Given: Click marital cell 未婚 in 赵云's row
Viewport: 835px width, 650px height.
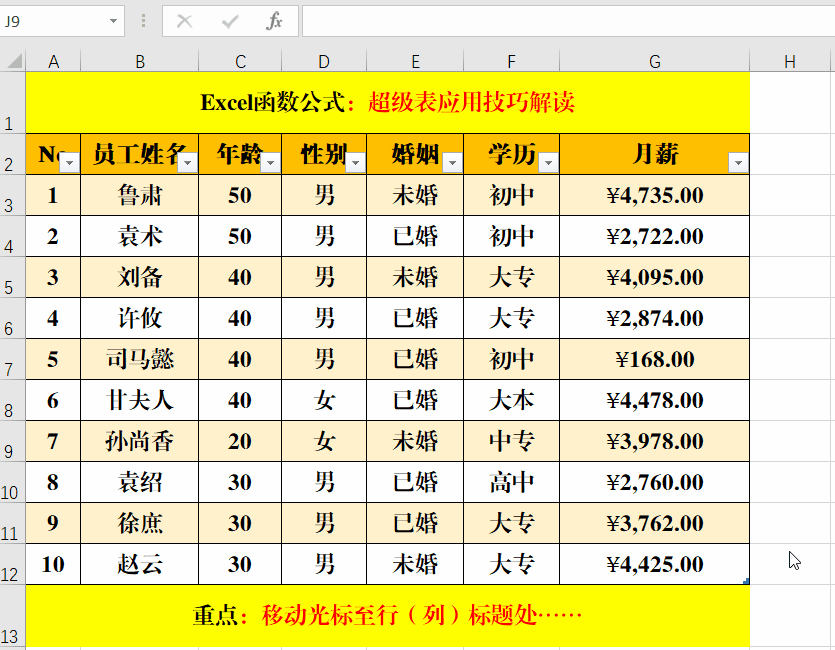Looking at the screenshot, I should click(x=415, y=564).
